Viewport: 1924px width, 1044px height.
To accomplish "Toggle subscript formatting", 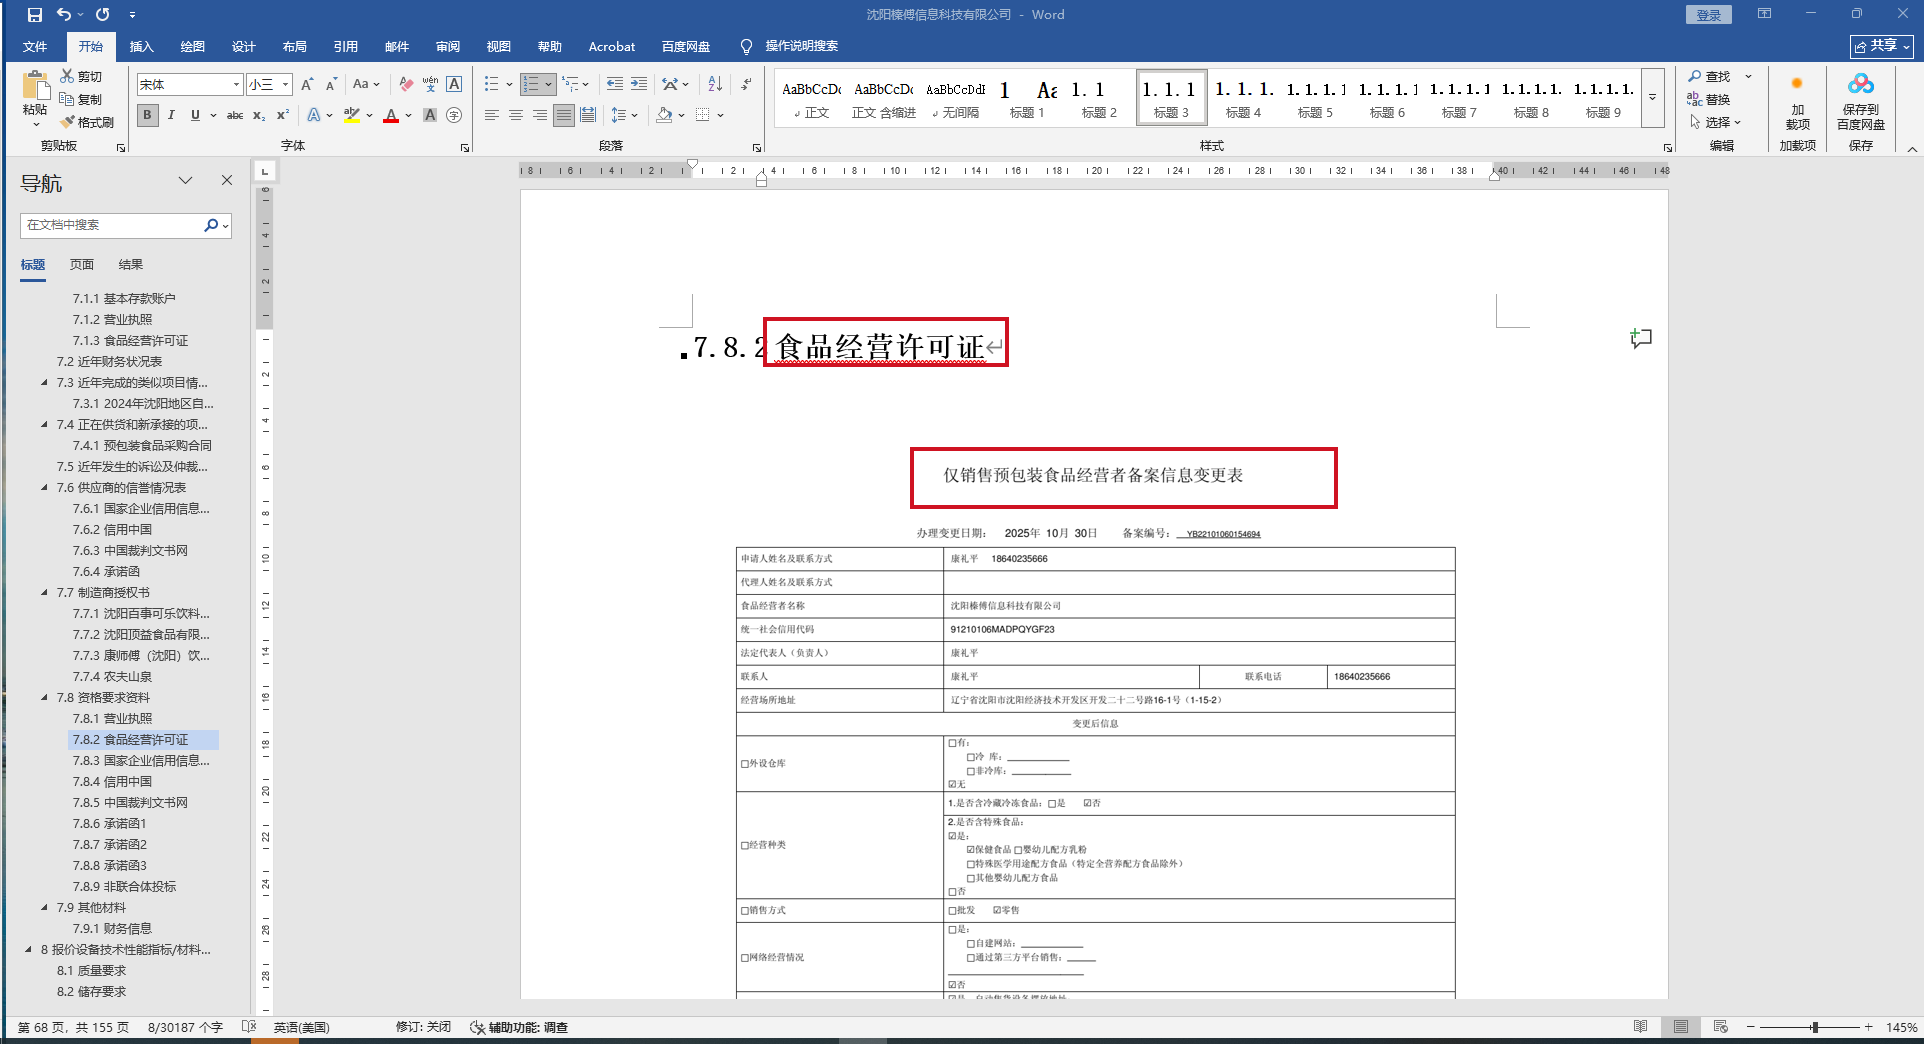I will (x=259, y=115).
